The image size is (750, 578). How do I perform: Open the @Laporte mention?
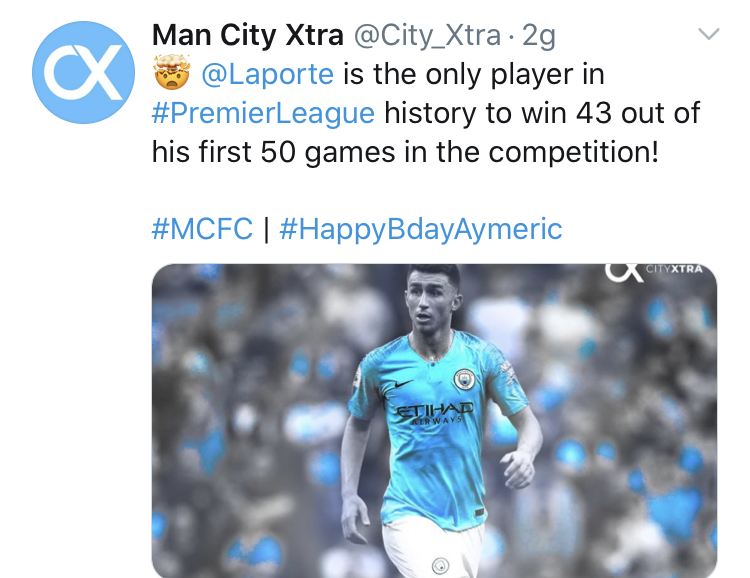click(267, 74)
